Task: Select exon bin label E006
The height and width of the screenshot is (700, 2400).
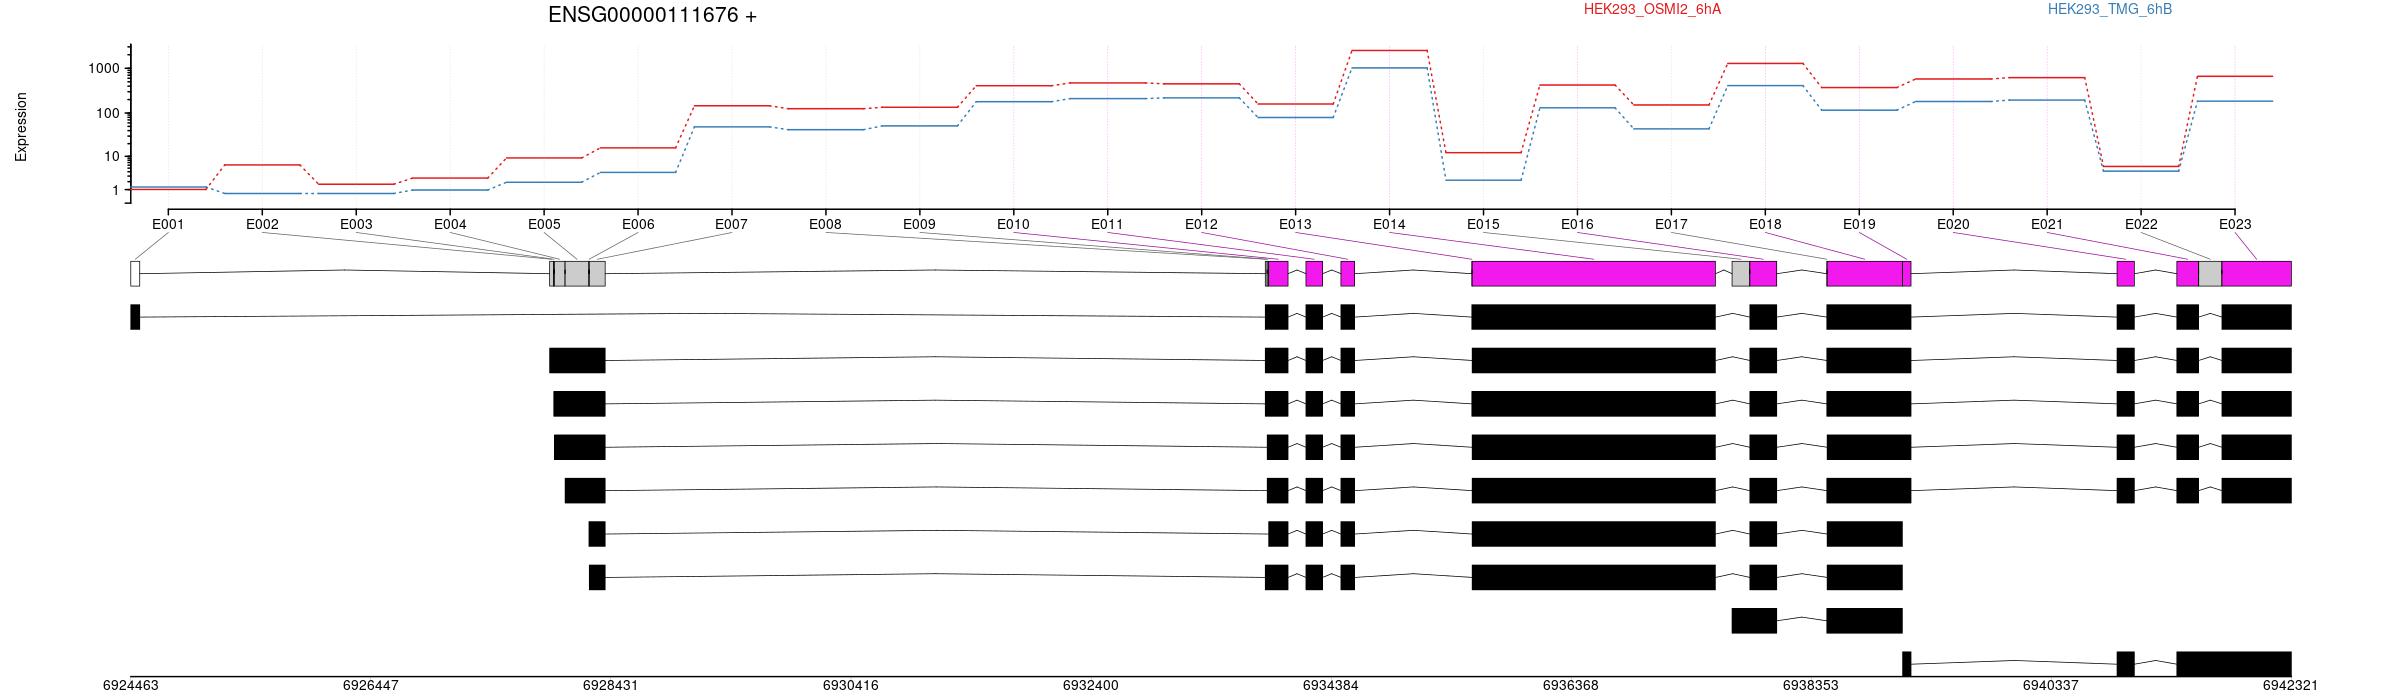Action: [x=638, y=224]
